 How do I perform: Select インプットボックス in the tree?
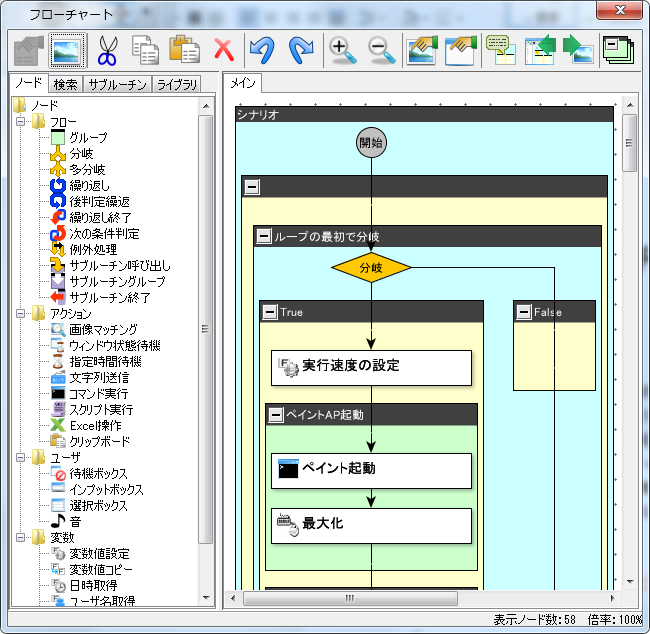pos(106,489)
